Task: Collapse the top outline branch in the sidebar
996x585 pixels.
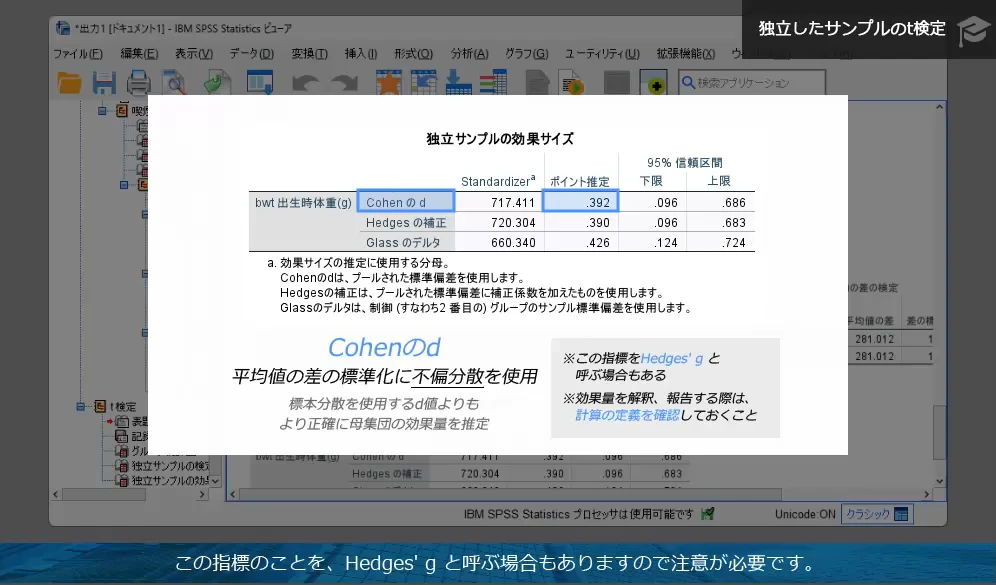Action: click(x=102, y=110)
